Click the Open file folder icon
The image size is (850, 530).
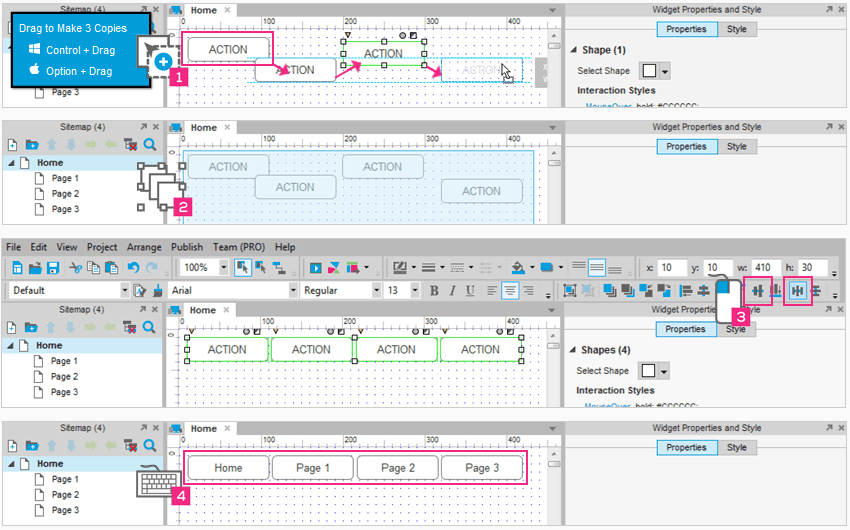33,268
